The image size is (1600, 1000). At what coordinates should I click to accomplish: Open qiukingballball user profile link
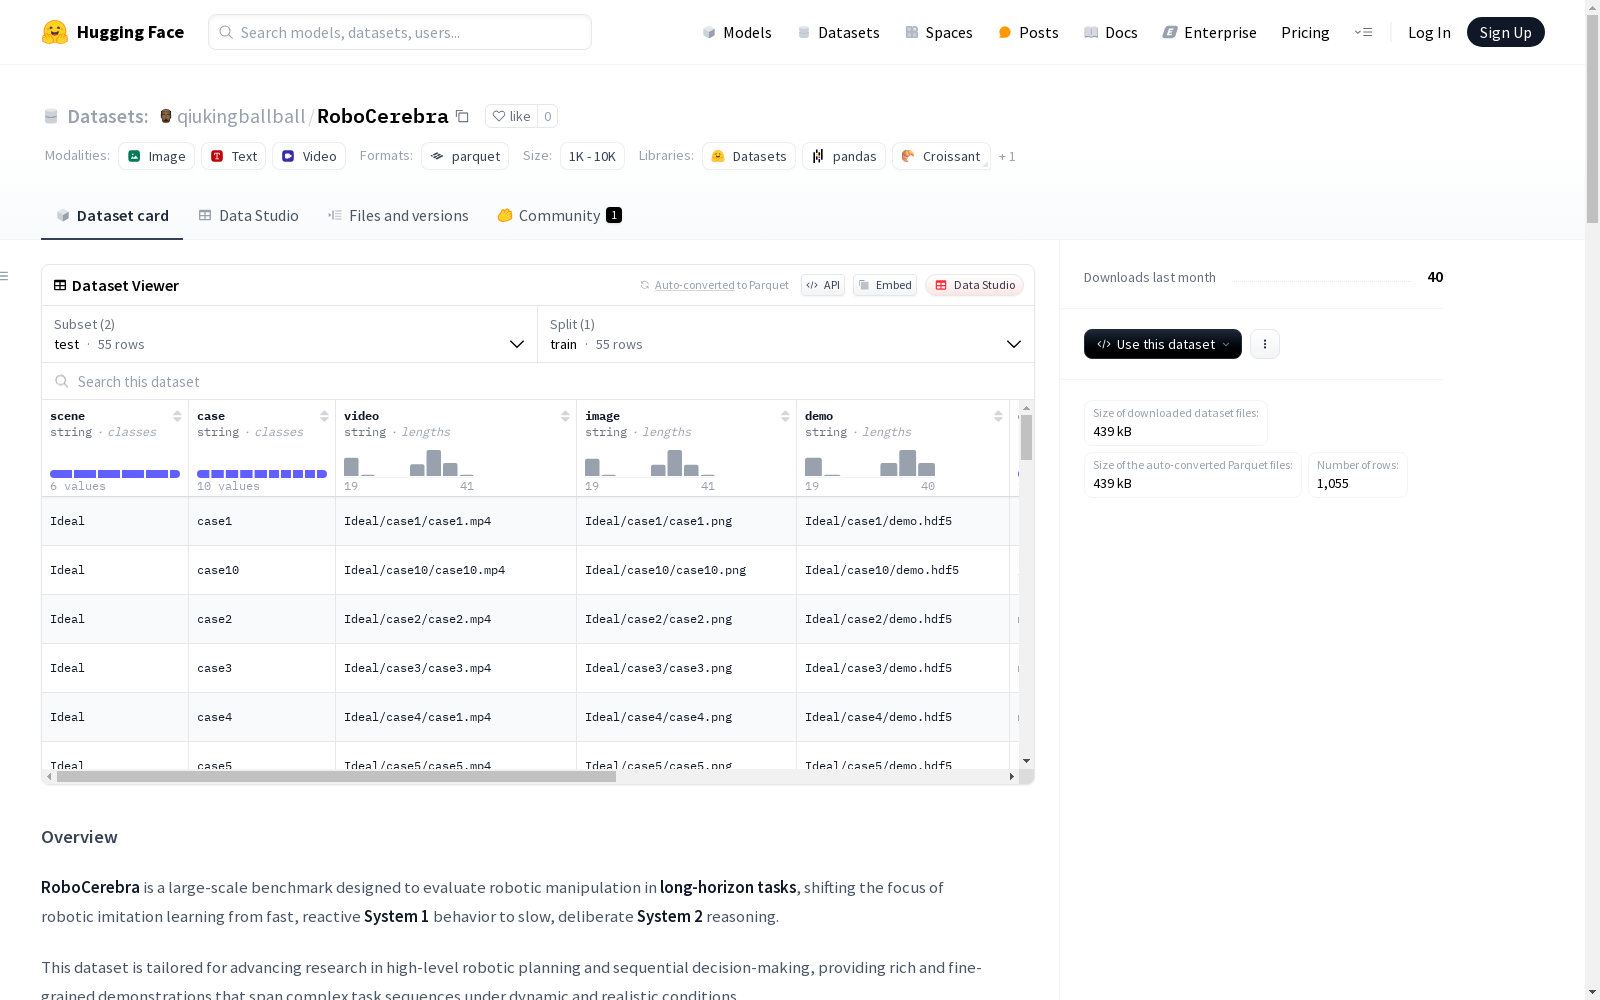241,116
